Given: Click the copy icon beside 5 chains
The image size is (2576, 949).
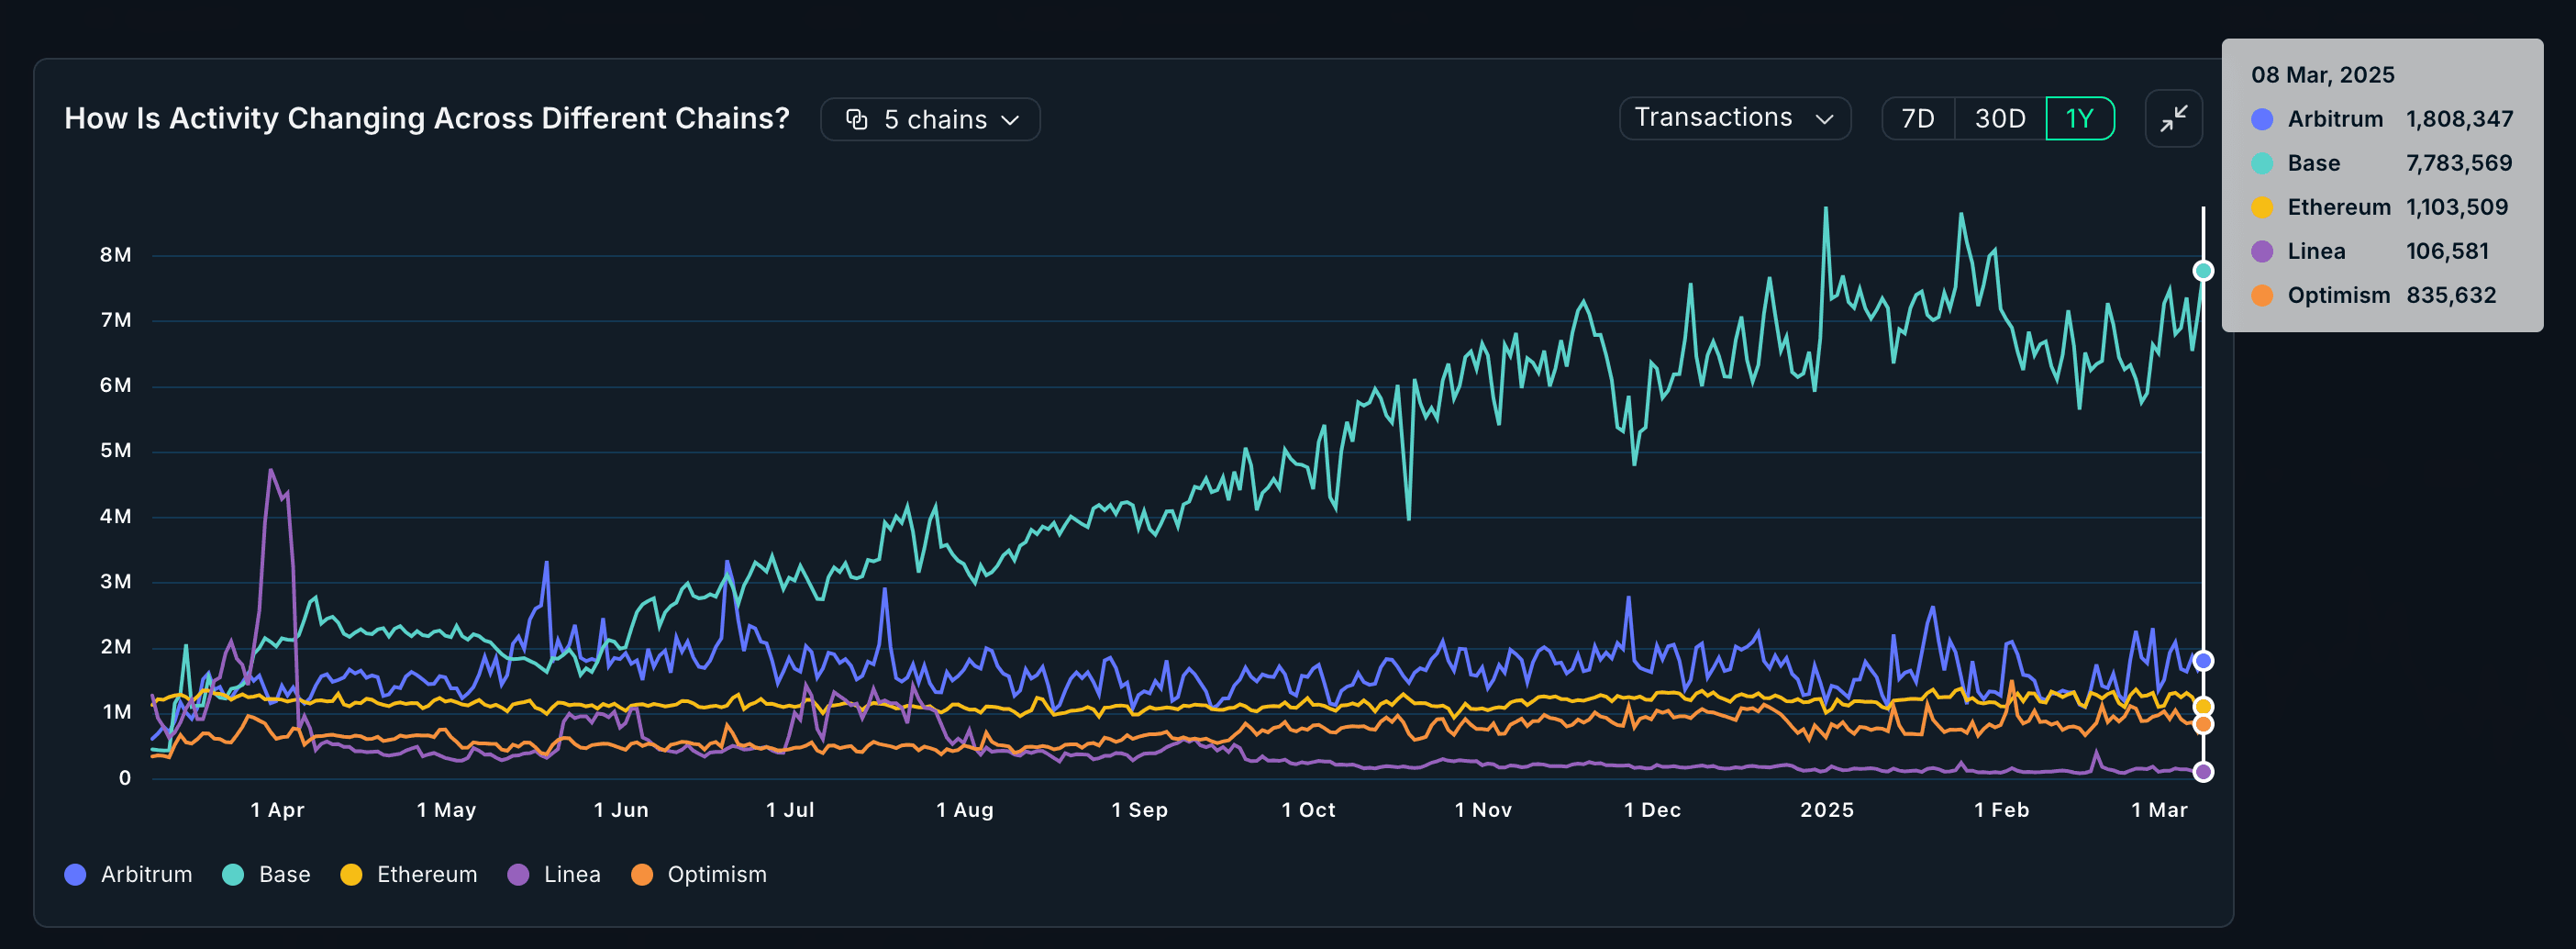Looking at the screenshot, I should 856,120.
